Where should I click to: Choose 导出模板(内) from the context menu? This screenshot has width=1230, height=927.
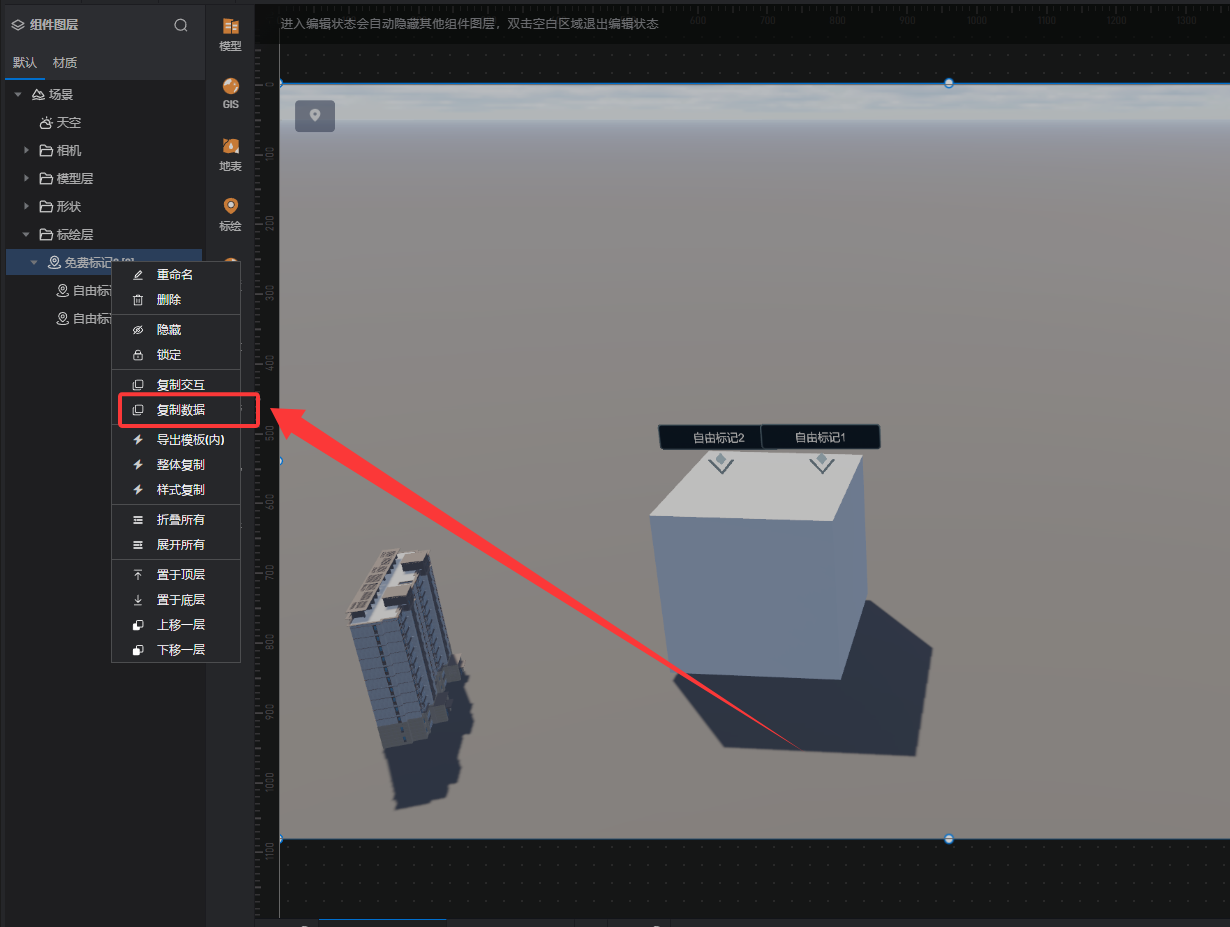click(176, 439)
